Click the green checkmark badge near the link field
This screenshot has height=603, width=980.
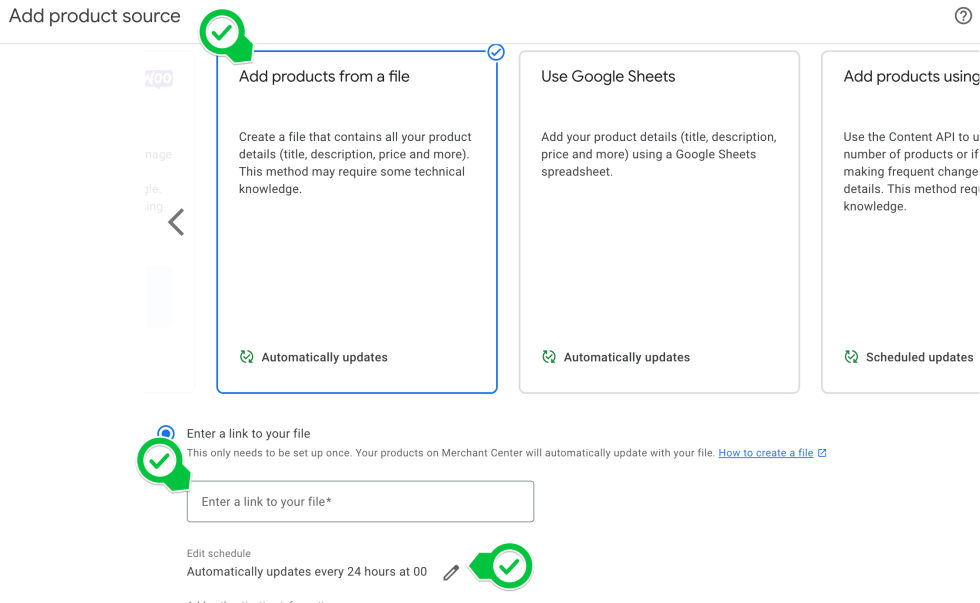[x=160, y=462]
